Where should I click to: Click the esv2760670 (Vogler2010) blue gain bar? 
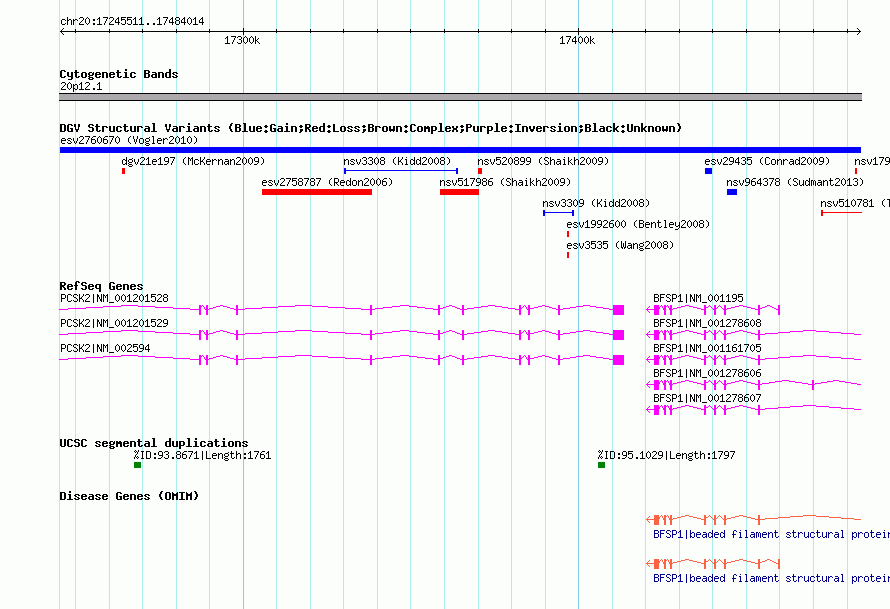point(460,150)
